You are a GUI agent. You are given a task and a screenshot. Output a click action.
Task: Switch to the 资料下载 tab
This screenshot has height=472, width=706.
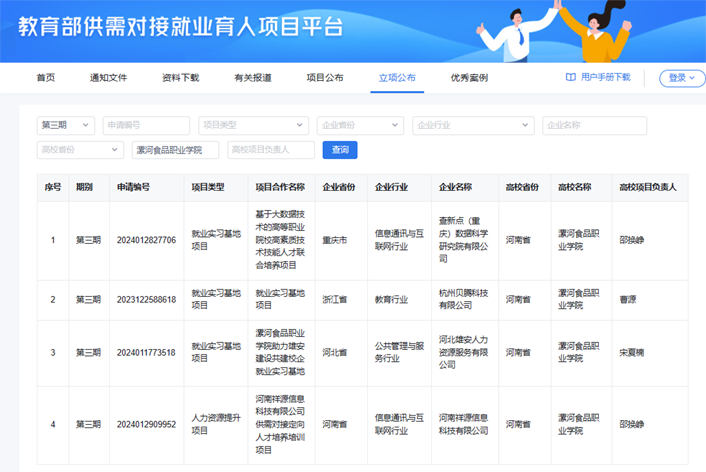point(180,78)
